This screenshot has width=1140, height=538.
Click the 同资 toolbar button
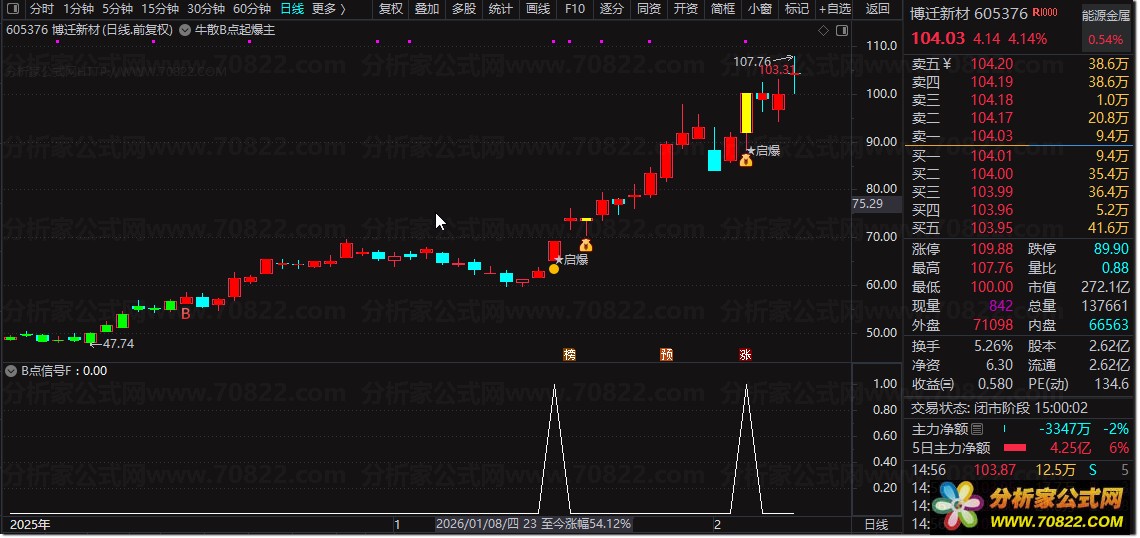(649, 9)
